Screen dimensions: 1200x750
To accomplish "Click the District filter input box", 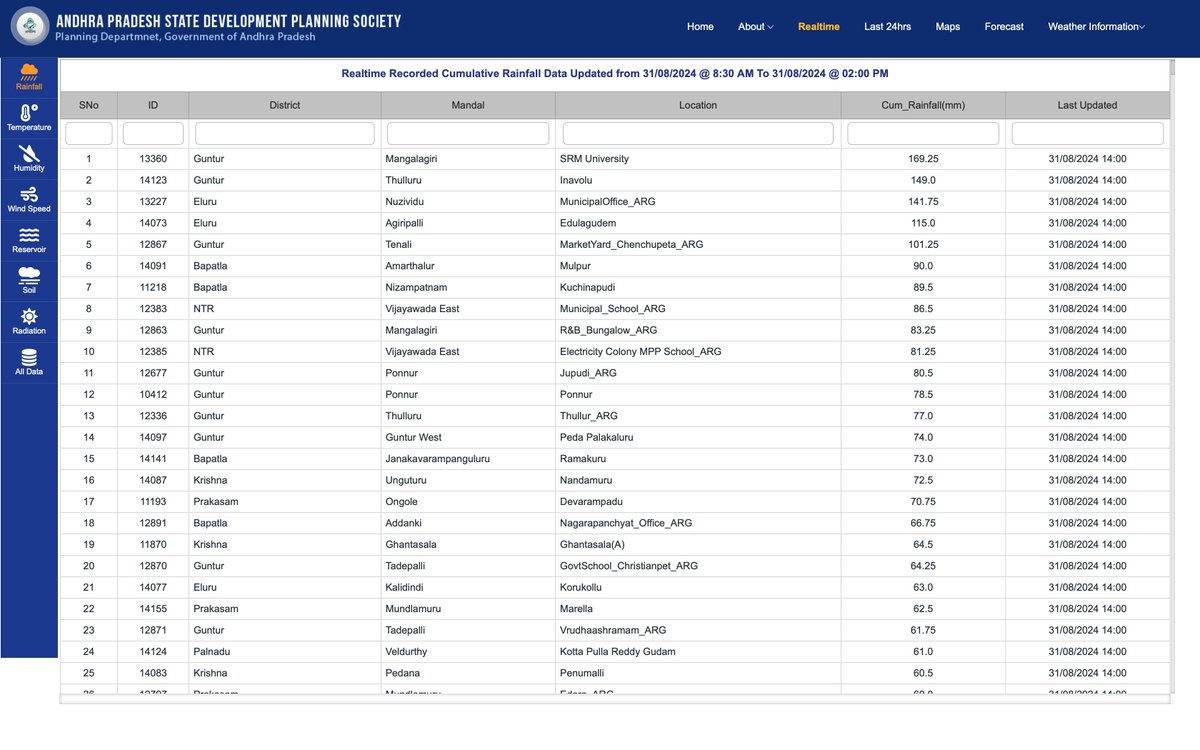I will click(285, 134).
